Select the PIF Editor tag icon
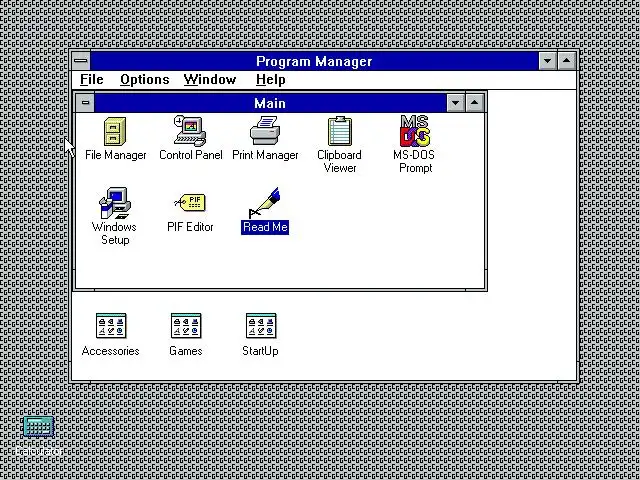The image size is (640, 480). click(190, 202)
